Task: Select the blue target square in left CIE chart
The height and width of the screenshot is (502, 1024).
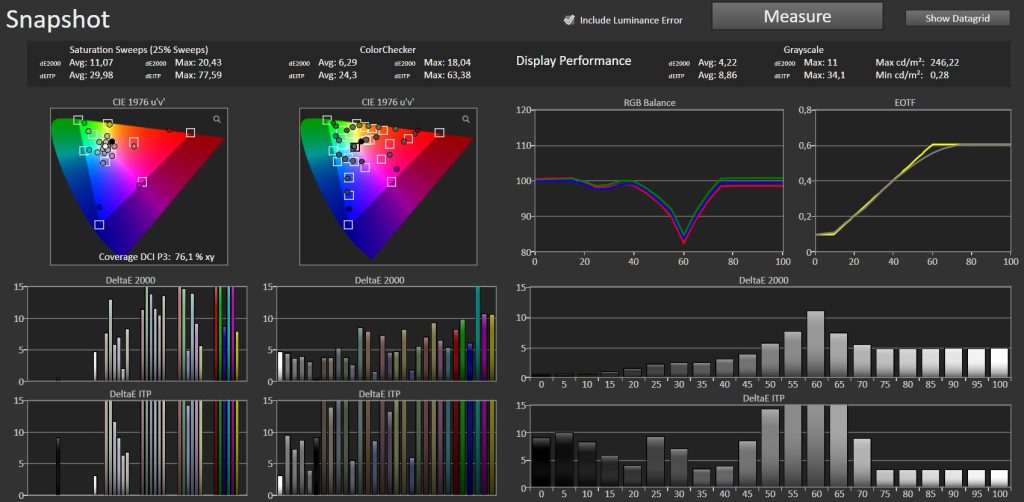Action: click(99, 225)
